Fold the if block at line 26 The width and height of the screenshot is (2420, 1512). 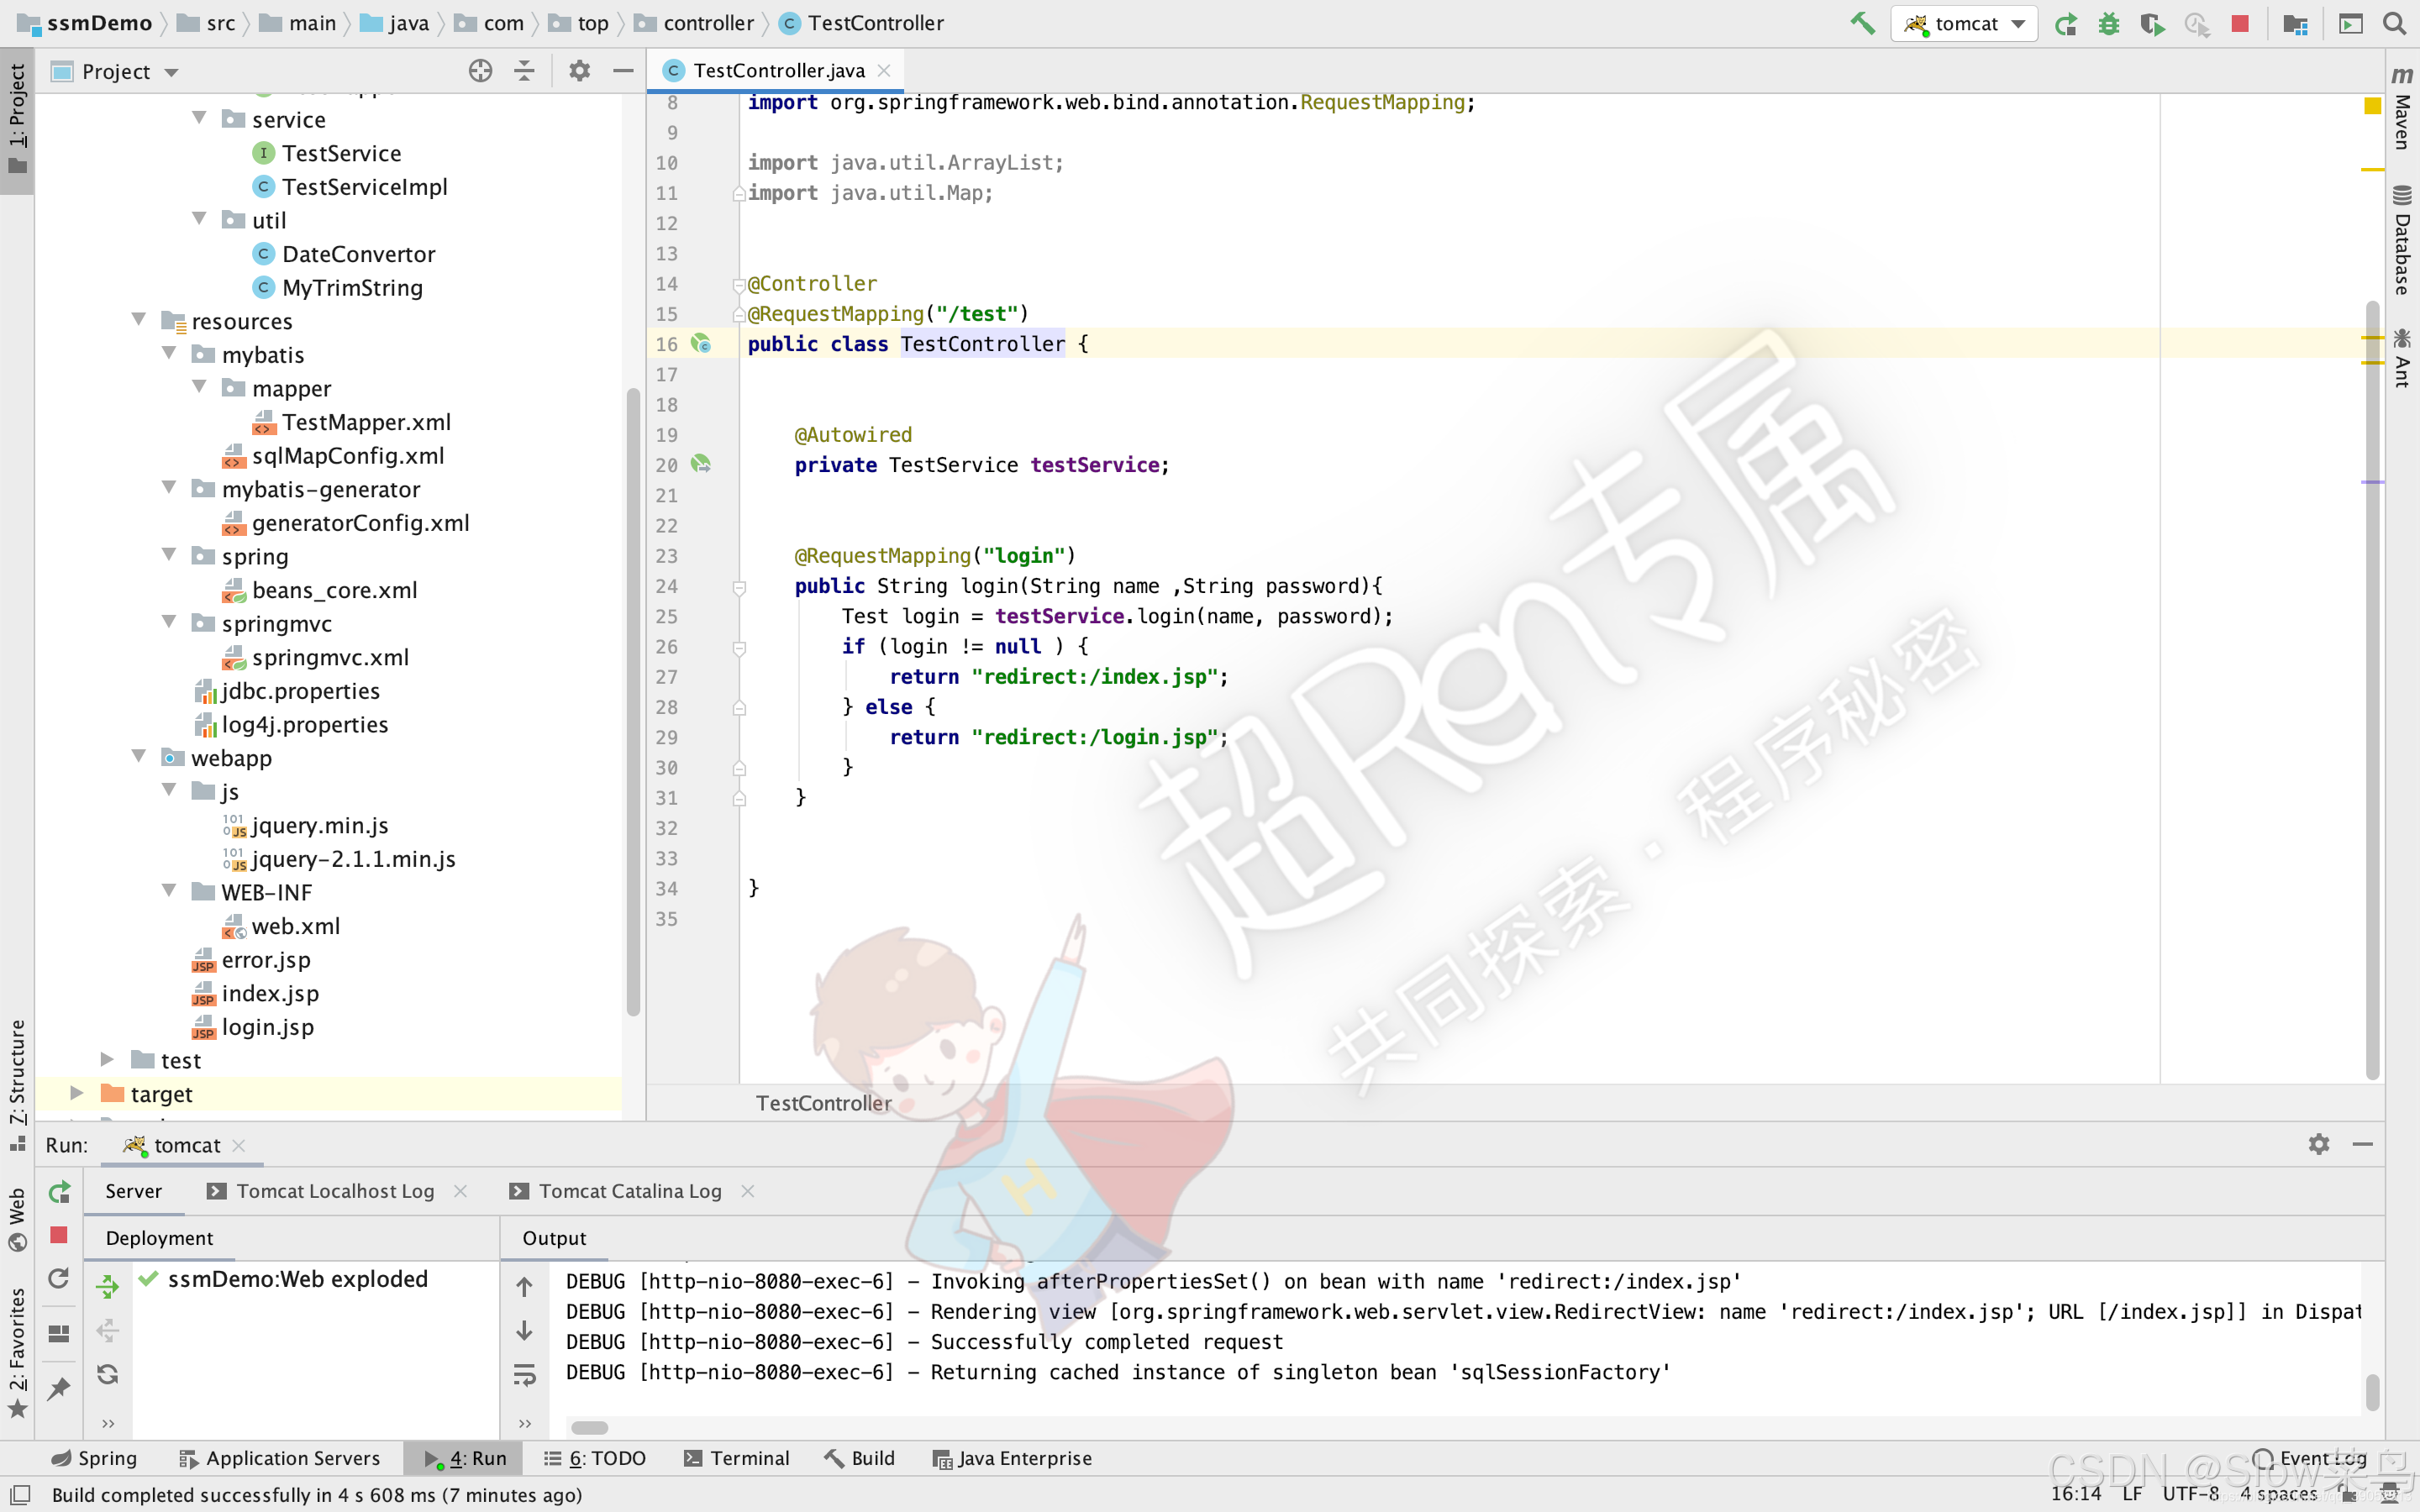739,648
